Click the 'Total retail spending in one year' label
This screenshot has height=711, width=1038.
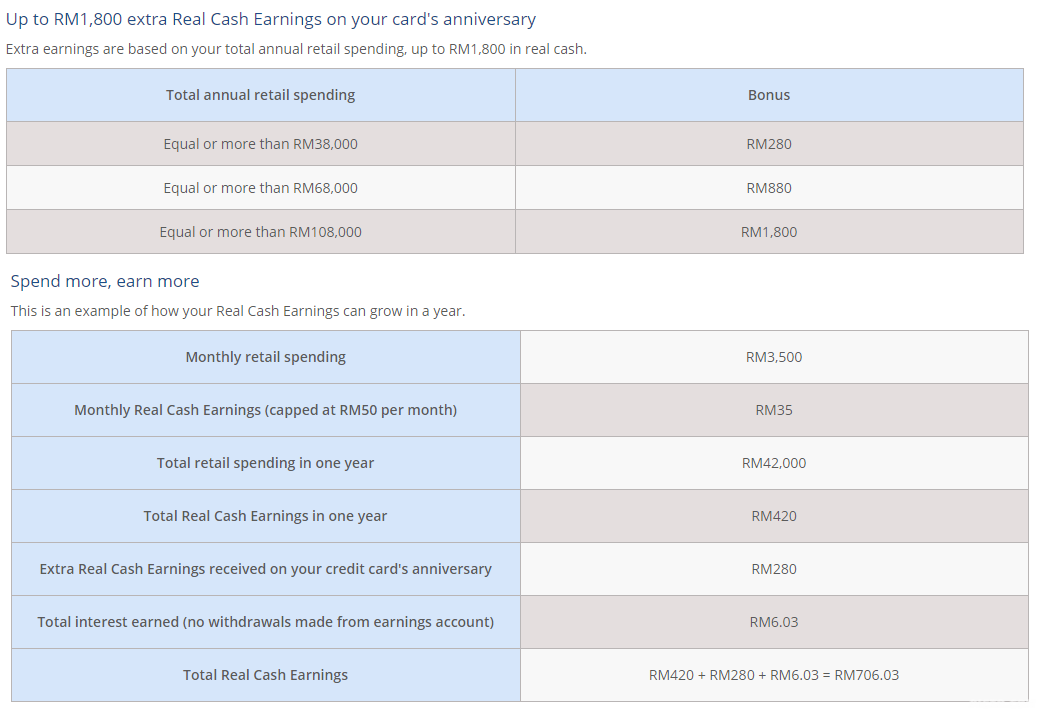point(265,463)
